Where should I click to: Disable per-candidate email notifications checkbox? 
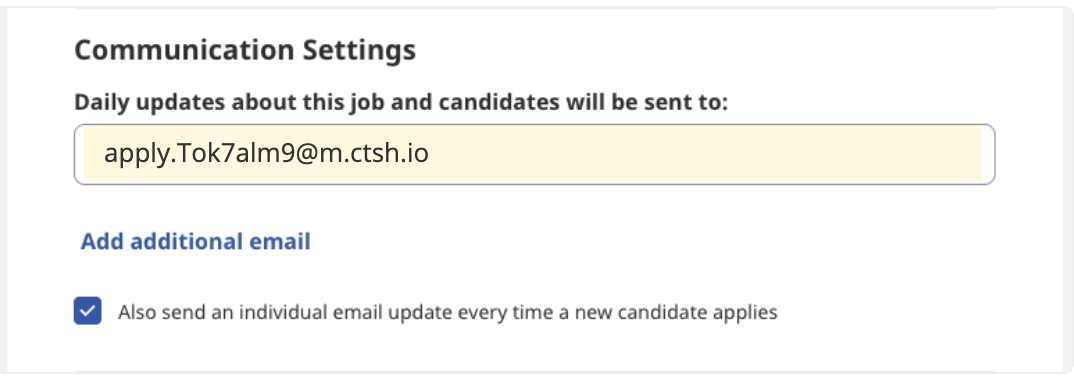tap(88, 311)
